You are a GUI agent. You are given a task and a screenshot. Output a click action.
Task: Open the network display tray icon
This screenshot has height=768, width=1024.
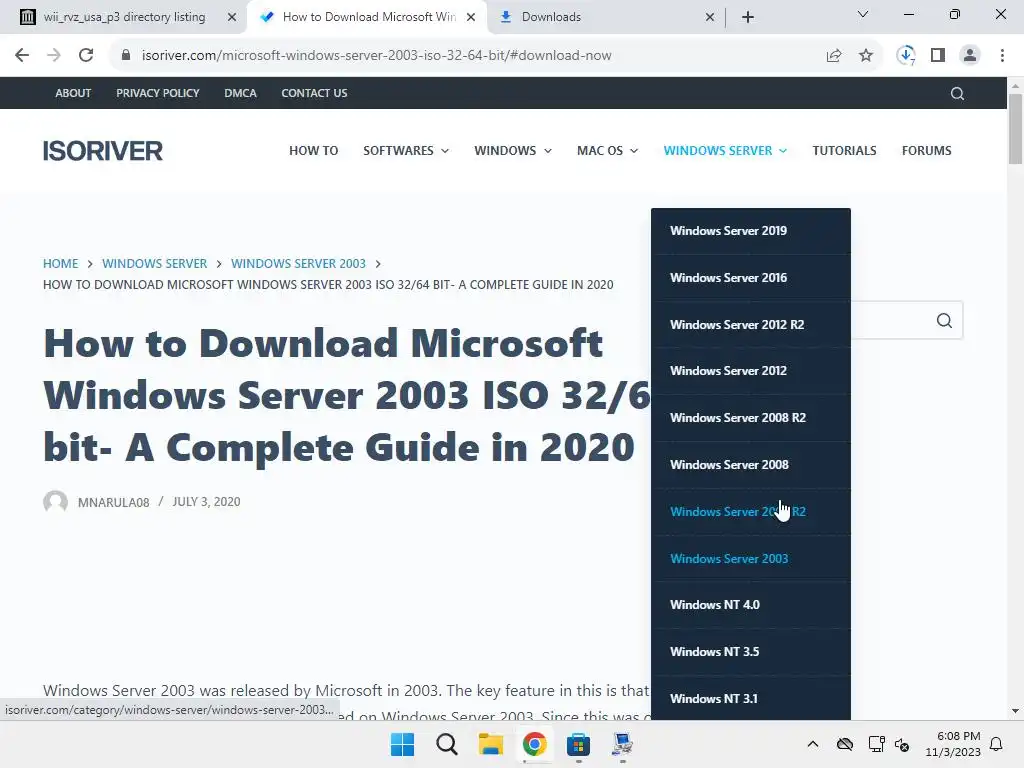876,744
